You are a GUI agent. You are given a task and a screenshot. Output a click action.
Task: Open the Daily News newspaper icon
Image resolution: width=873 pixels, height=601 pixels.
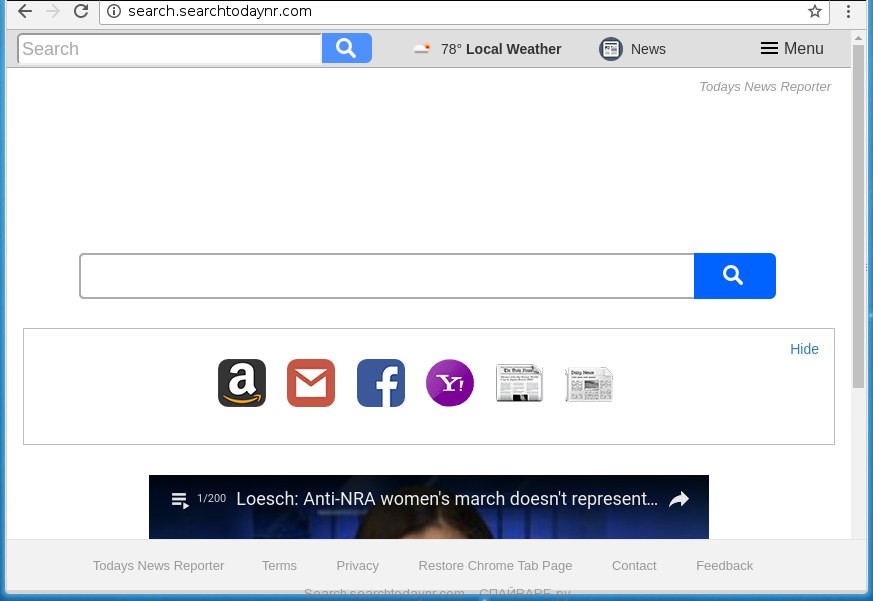click(588, 384)
